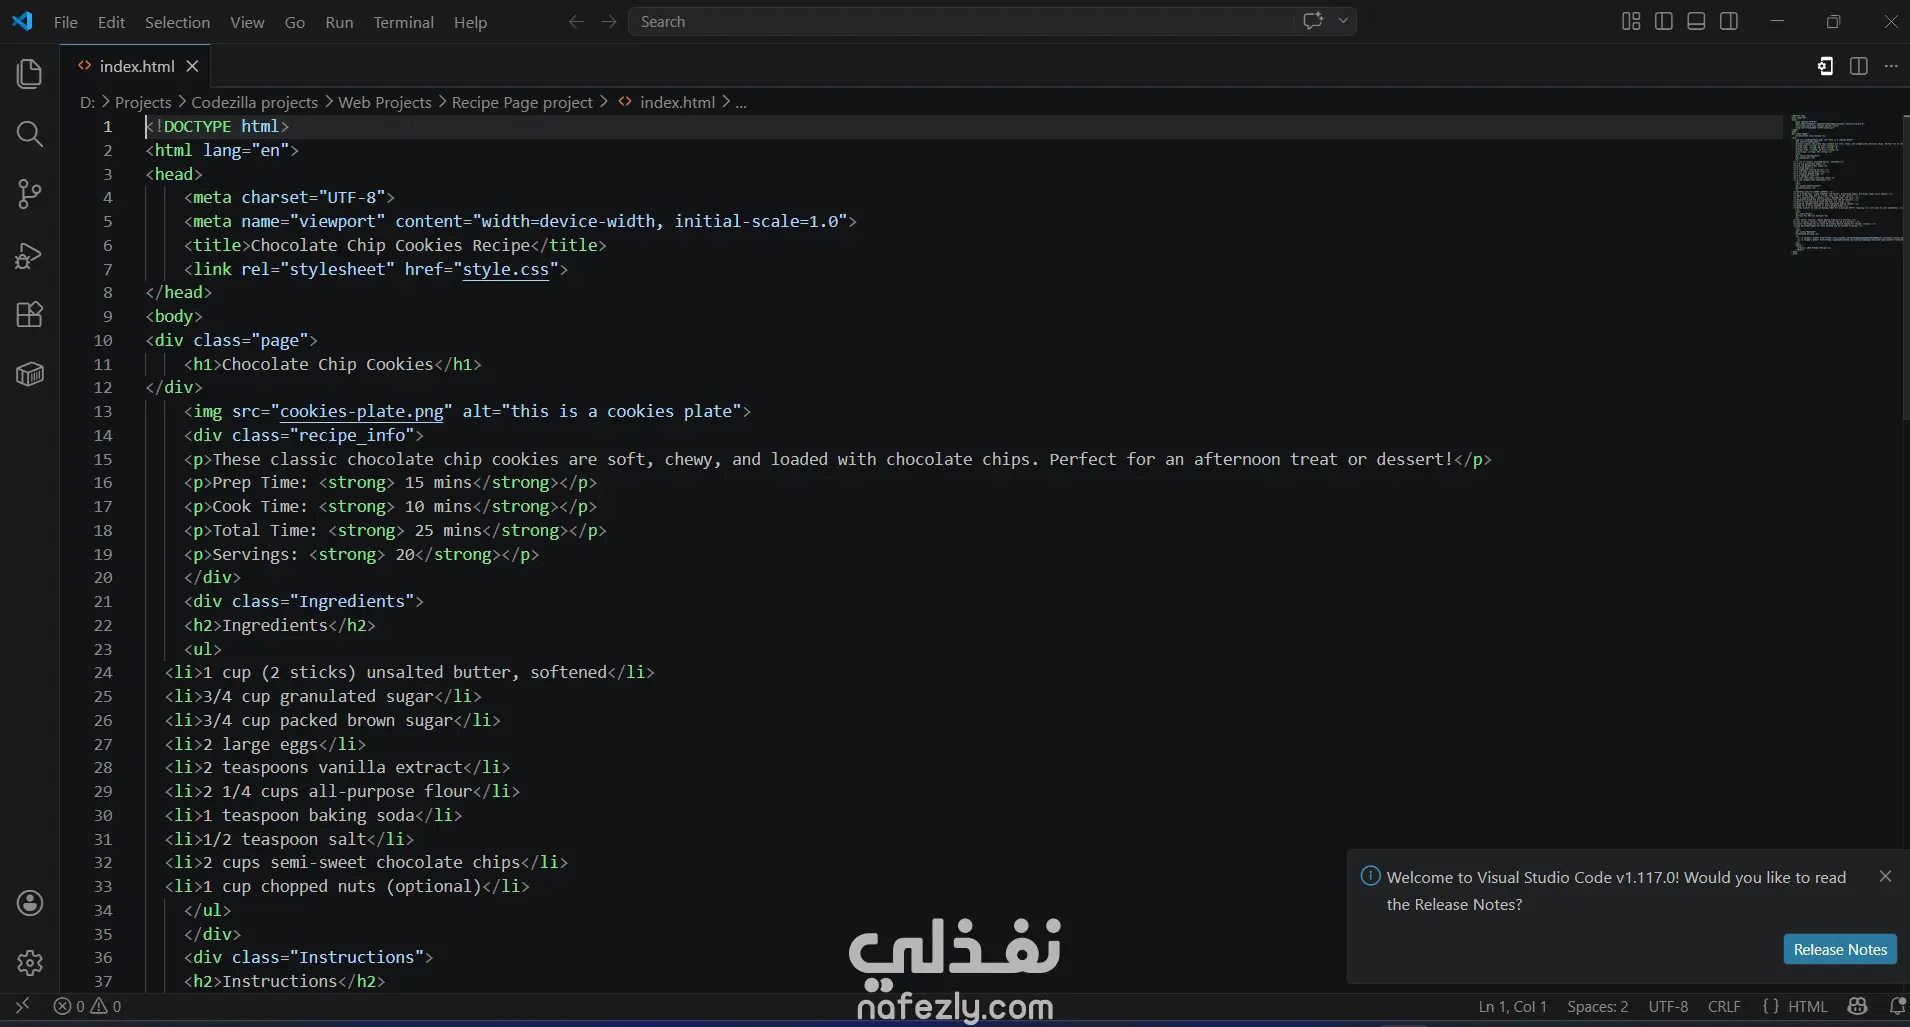Open the Accounts menu icon
The height and width of the screenshot is (1027, 1910).
point(30,903)
